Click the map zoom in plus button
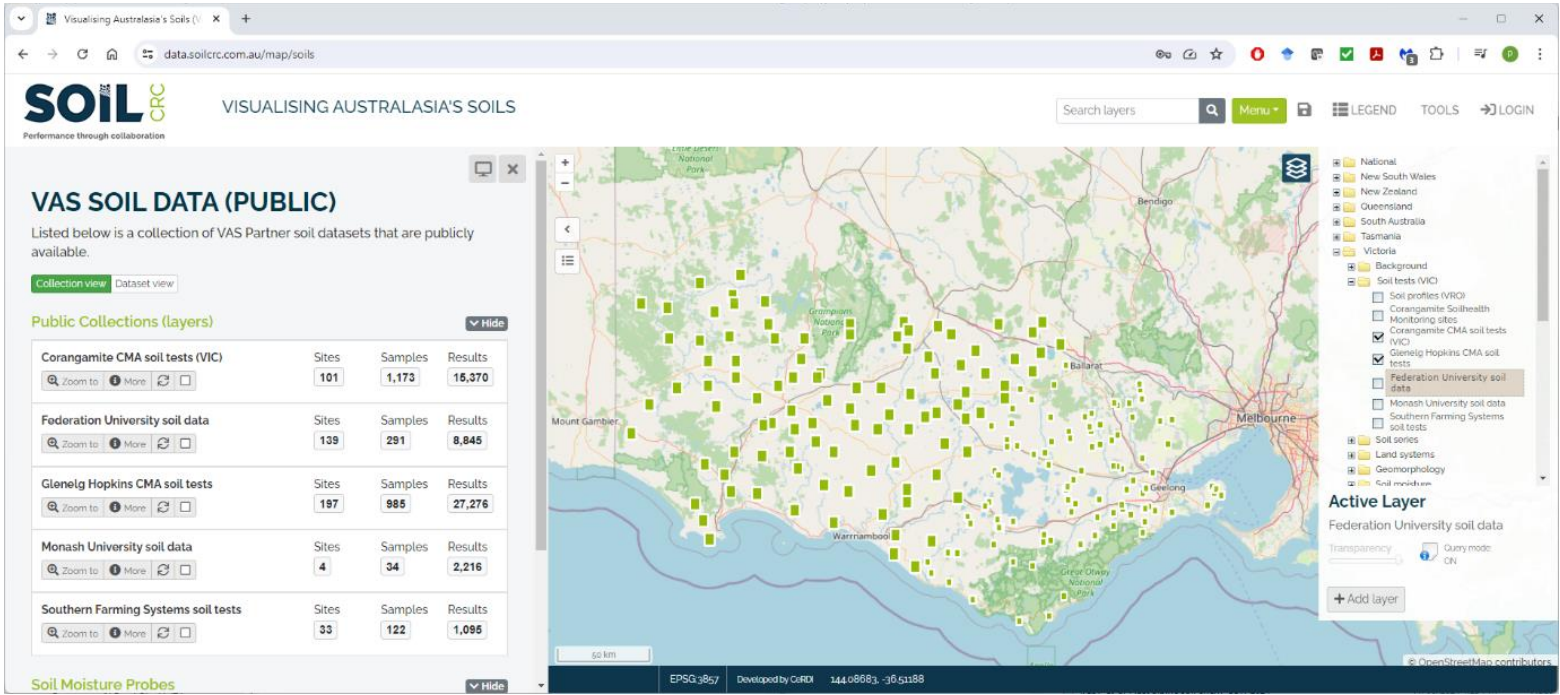The height and width of the screenshot is (695, 1560). coord(565,163)
